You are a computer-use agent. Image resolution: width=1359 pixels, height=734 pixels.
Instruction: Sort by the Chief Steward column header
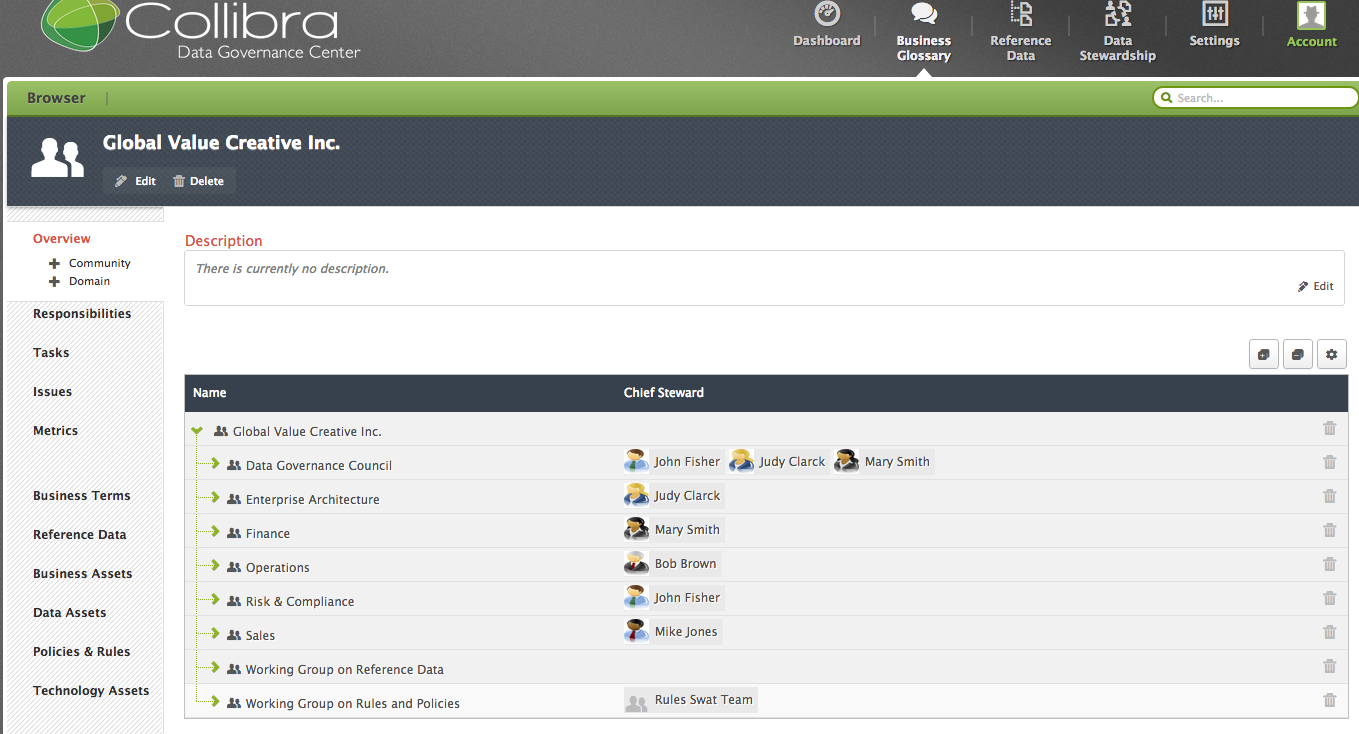pos(664,393)
